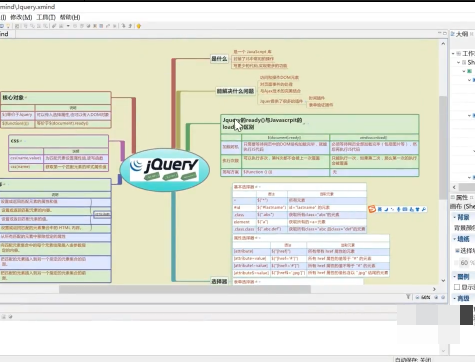Collapse the 图例 section in properties
Screen dimensions: 475x362
tap(455, 276)
